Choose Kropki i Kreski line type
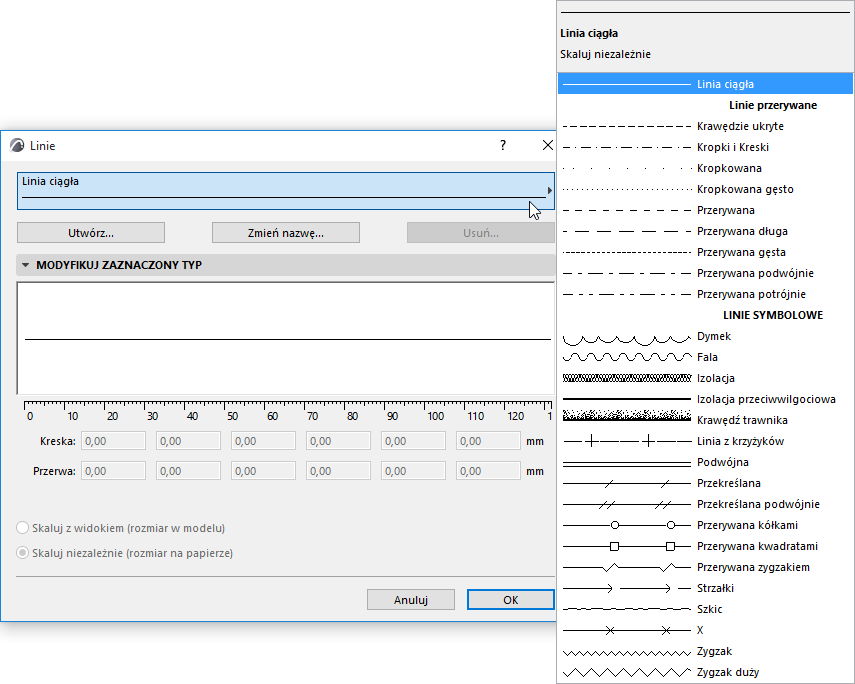Image resolution: width=855 pixels, height=684 pixels. [705, 147]
